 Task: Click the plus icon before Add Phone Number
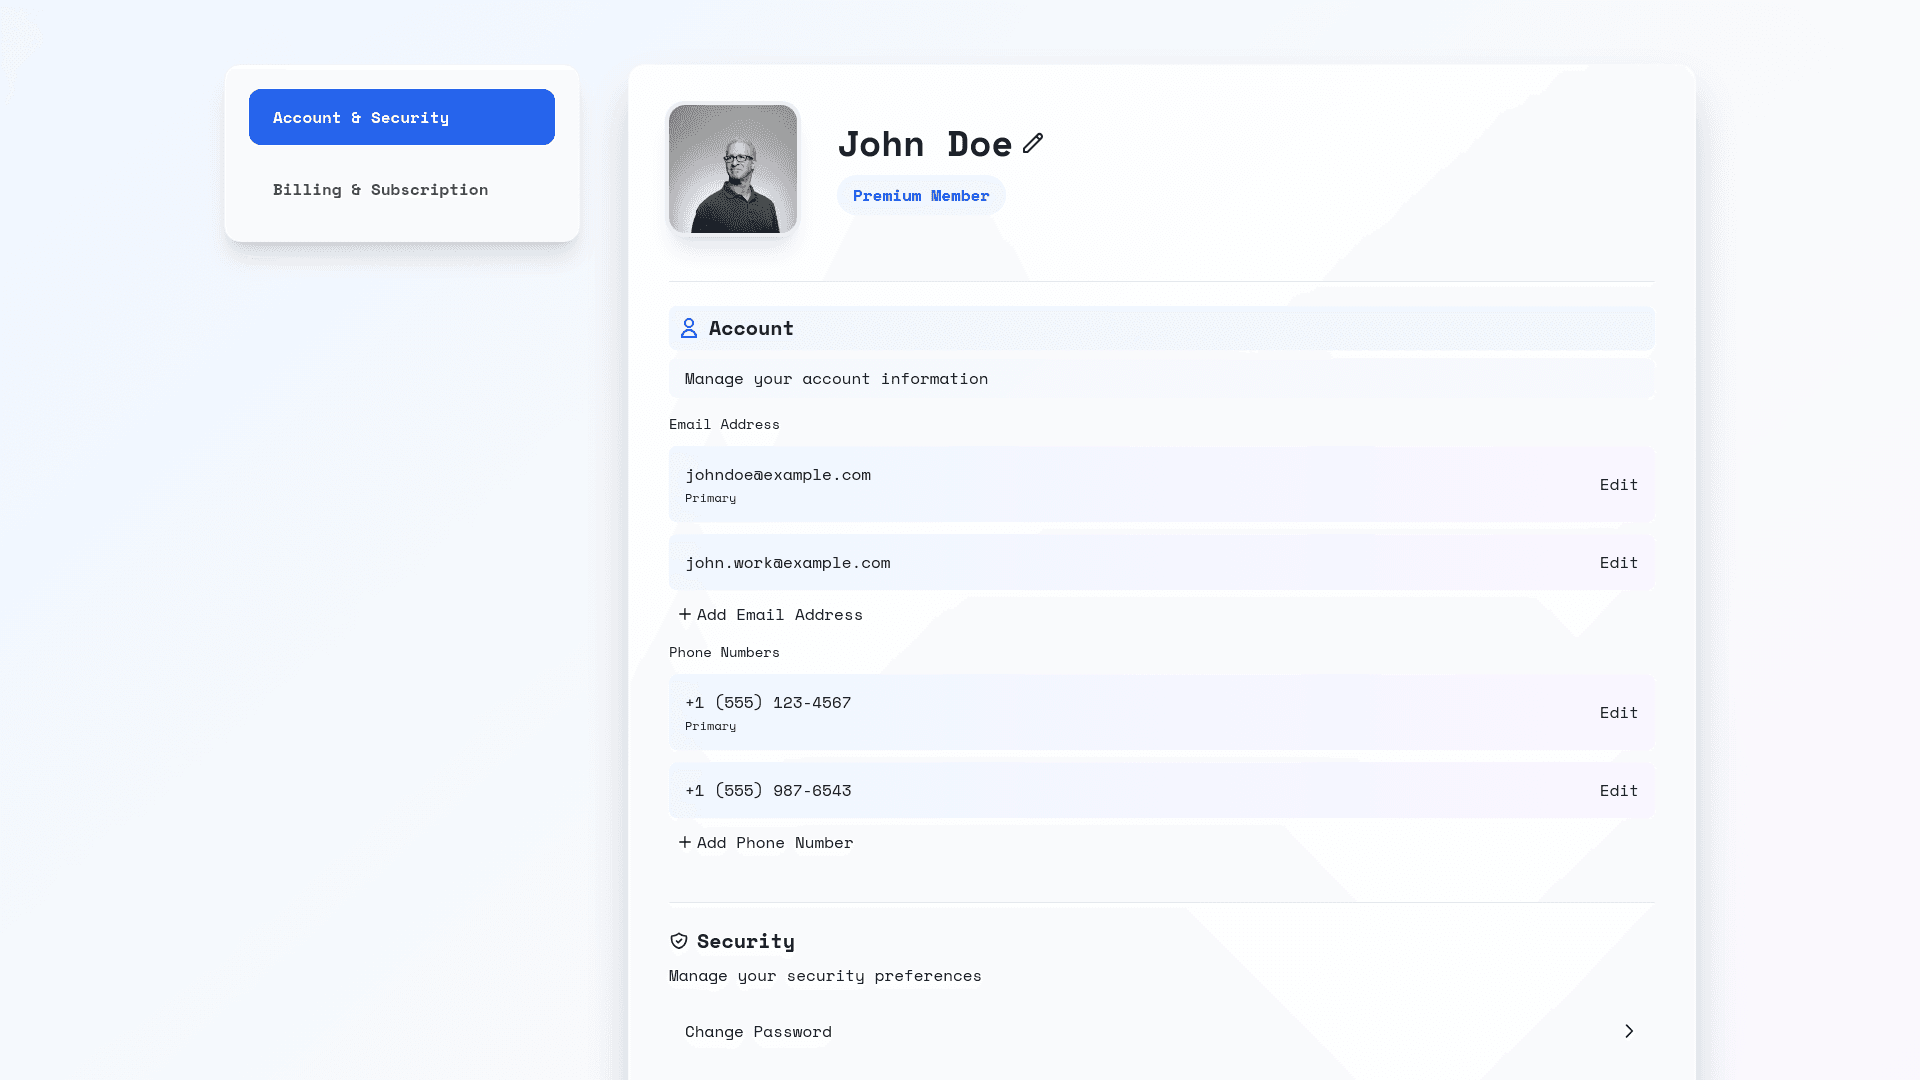pyautogui.click(x=685, y=842)
